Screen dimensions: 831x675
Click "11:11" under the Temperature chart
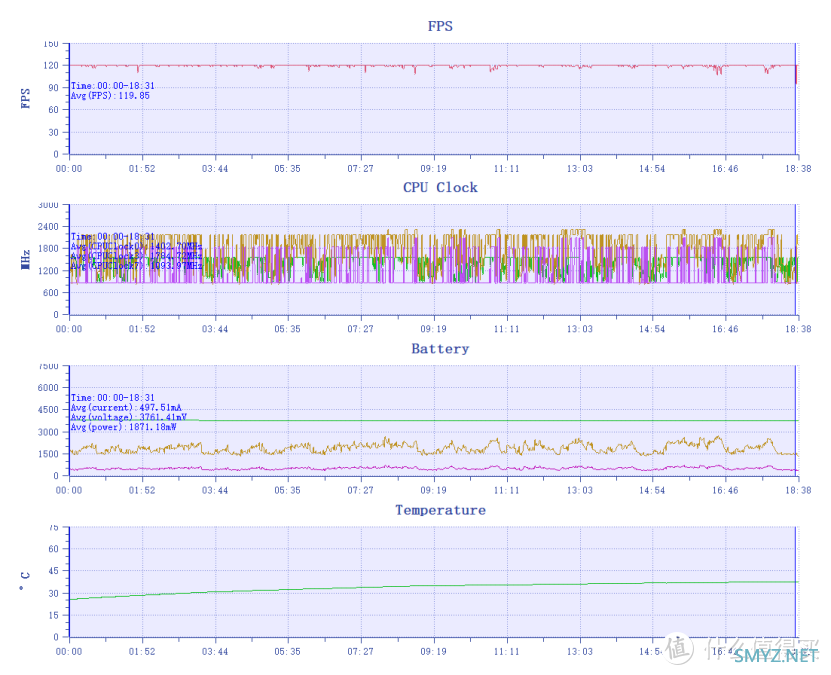click(507, 652)
